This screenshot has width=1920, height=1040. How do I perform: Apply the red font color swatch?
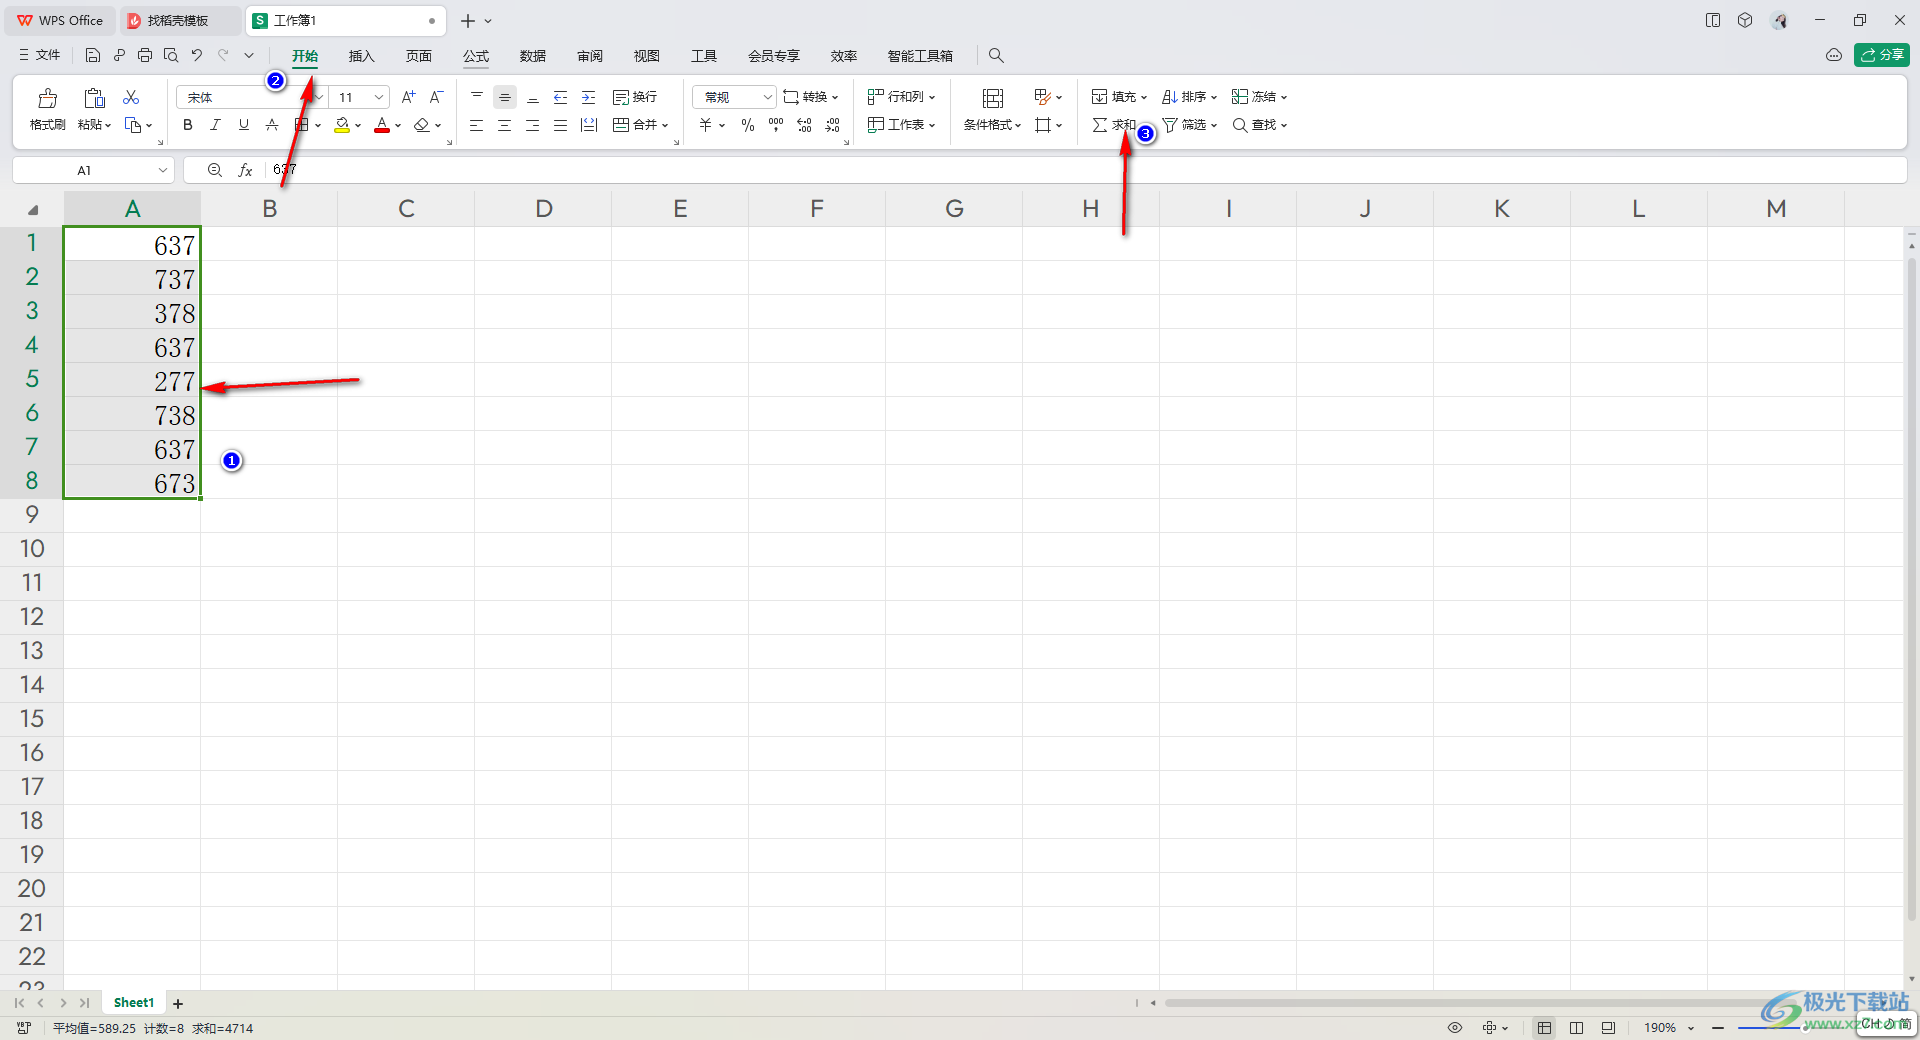pos(382,125)
